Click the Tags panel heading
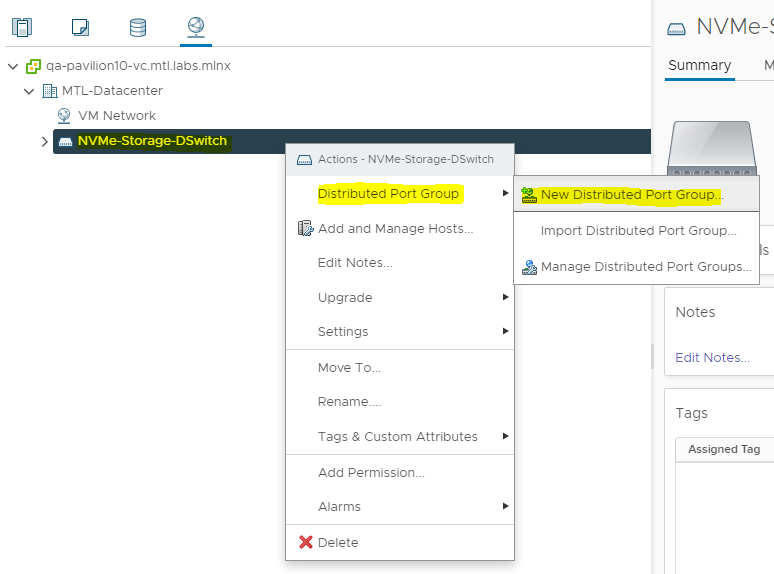 691,413
